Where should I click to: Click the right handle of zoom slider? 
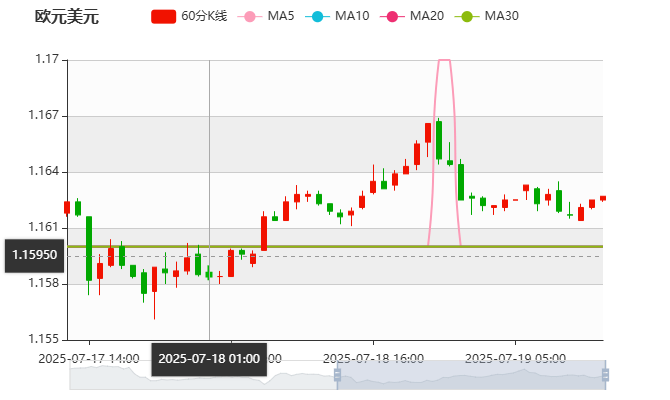605,375
